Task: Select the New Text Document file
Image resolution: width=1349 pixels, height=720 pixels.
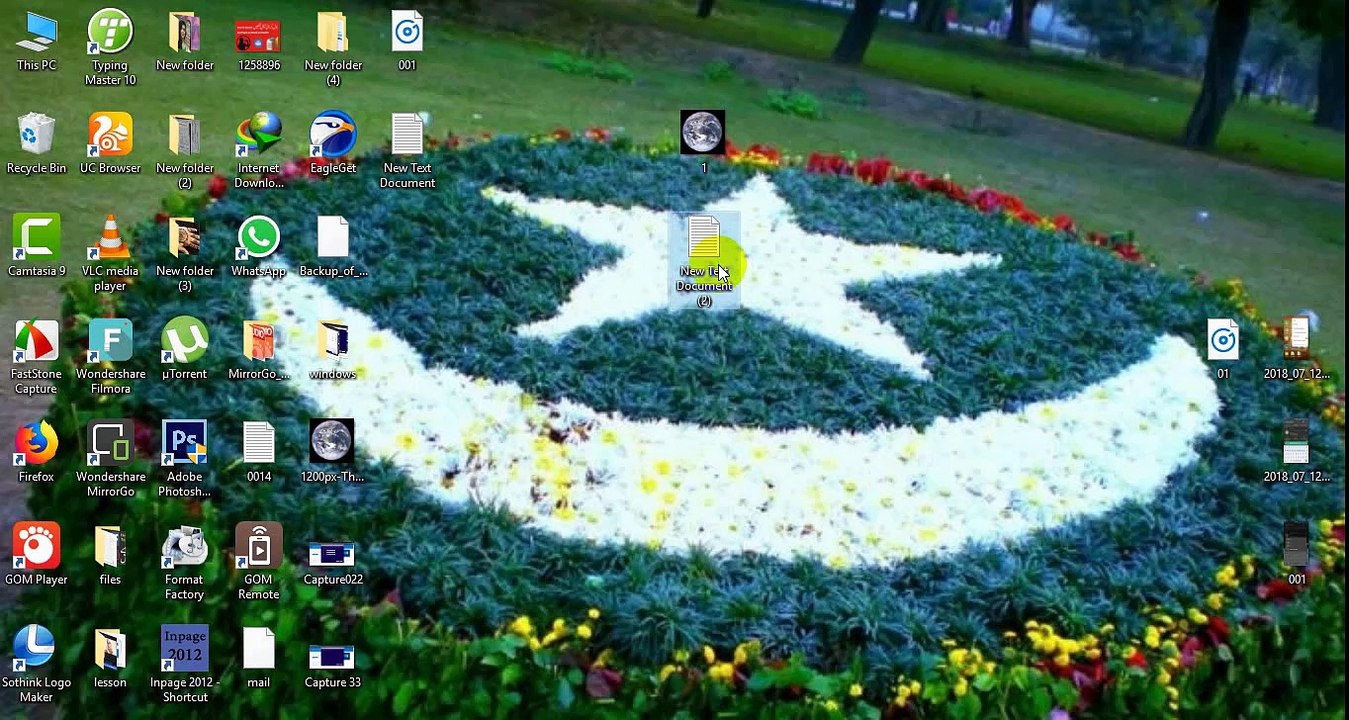Action: point(407,151)
